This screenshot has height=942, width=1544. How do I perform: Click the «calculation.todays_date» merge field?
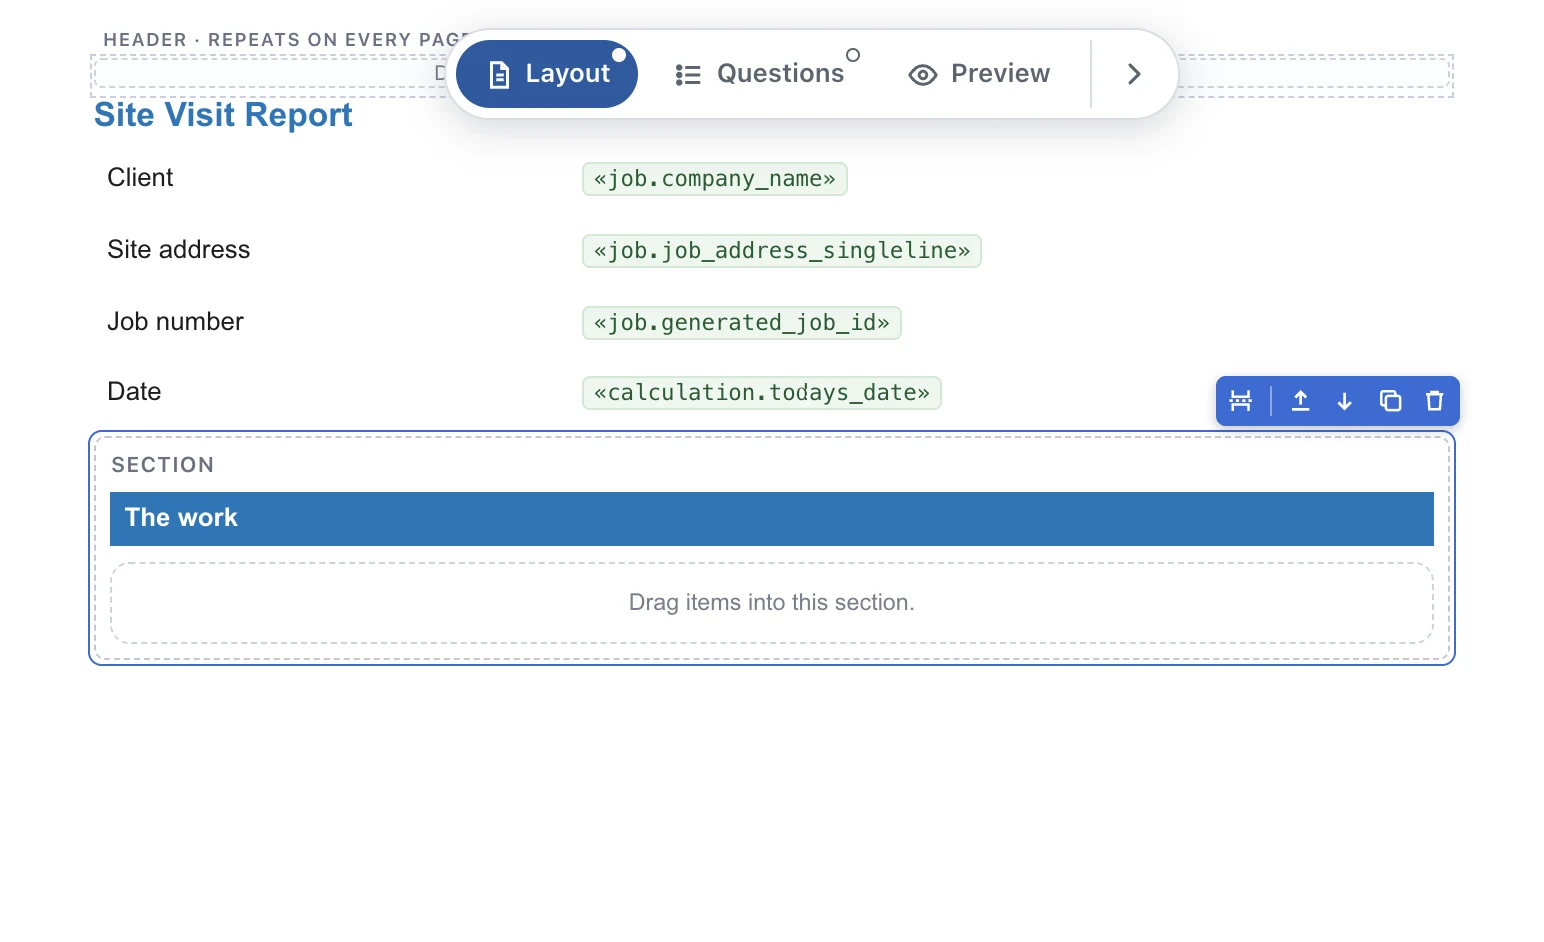pyautogui.click(x=761, y=393)
